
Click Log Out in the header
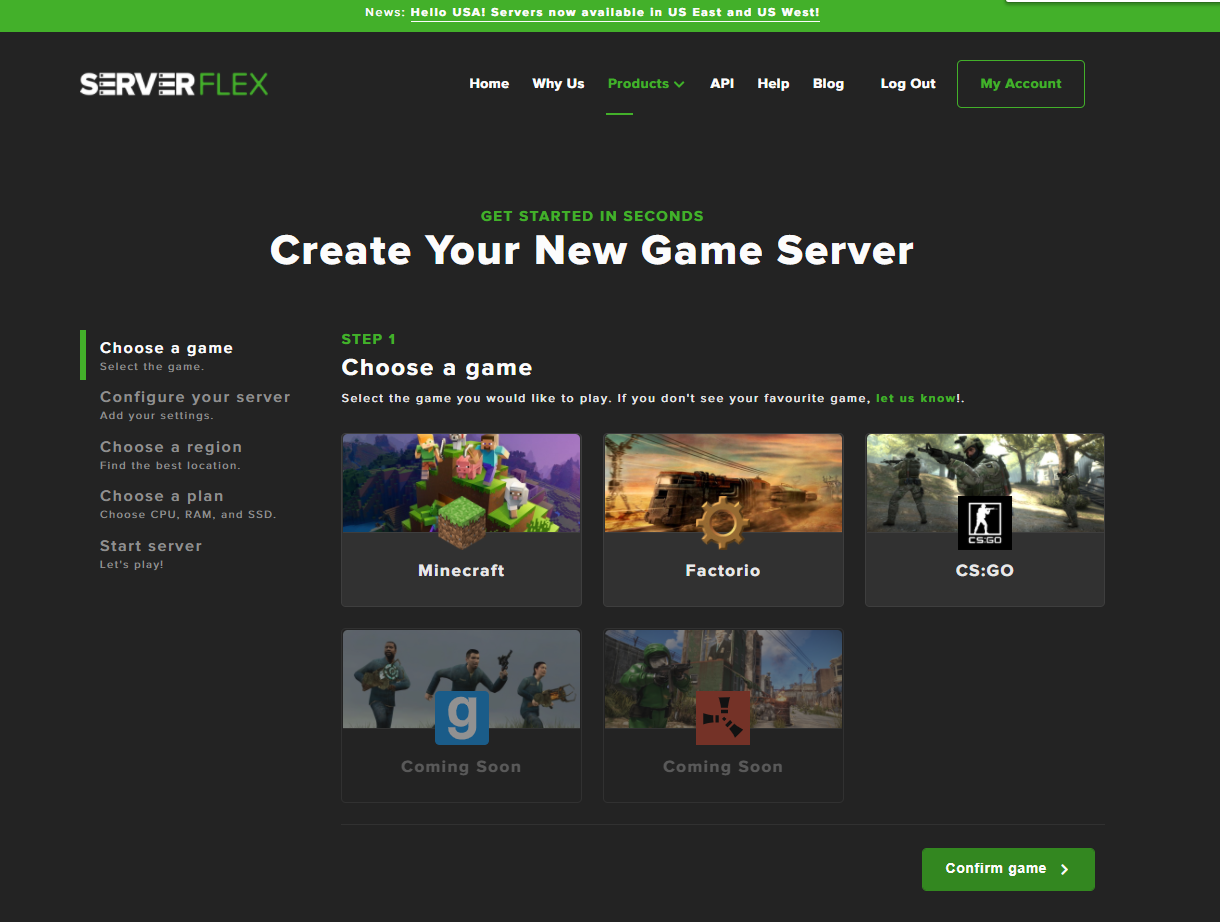(908, 84)
